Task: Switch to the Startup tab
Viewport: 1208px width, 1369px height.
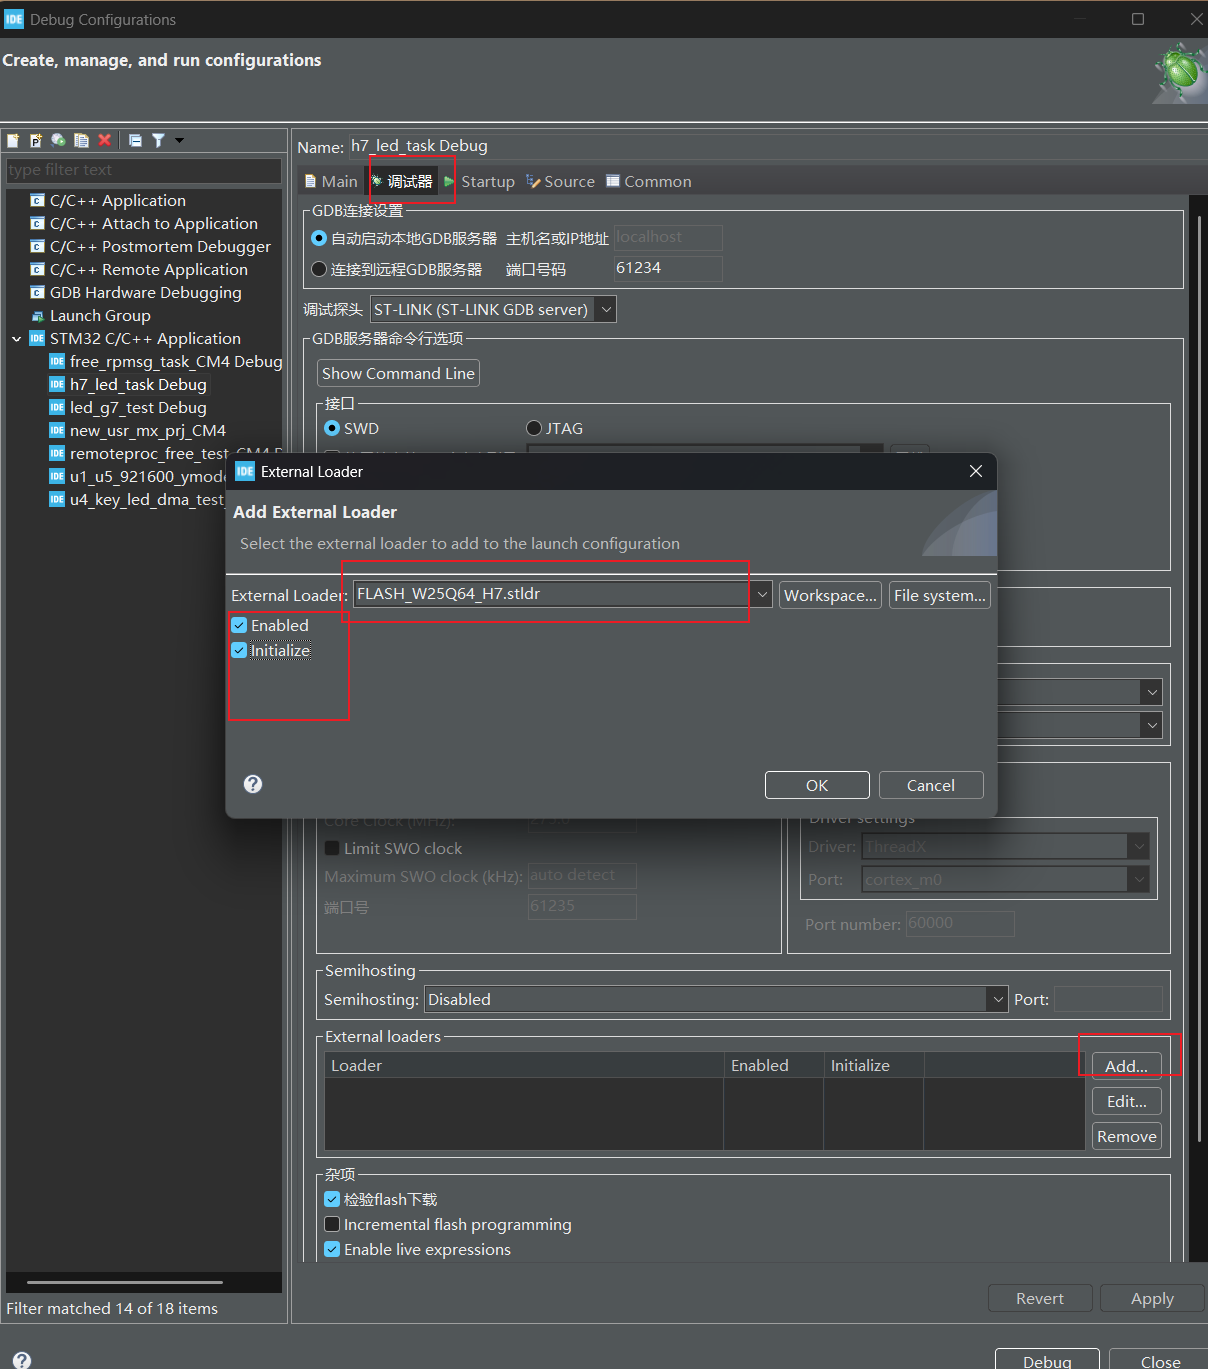Action: (x=479, y=181)
